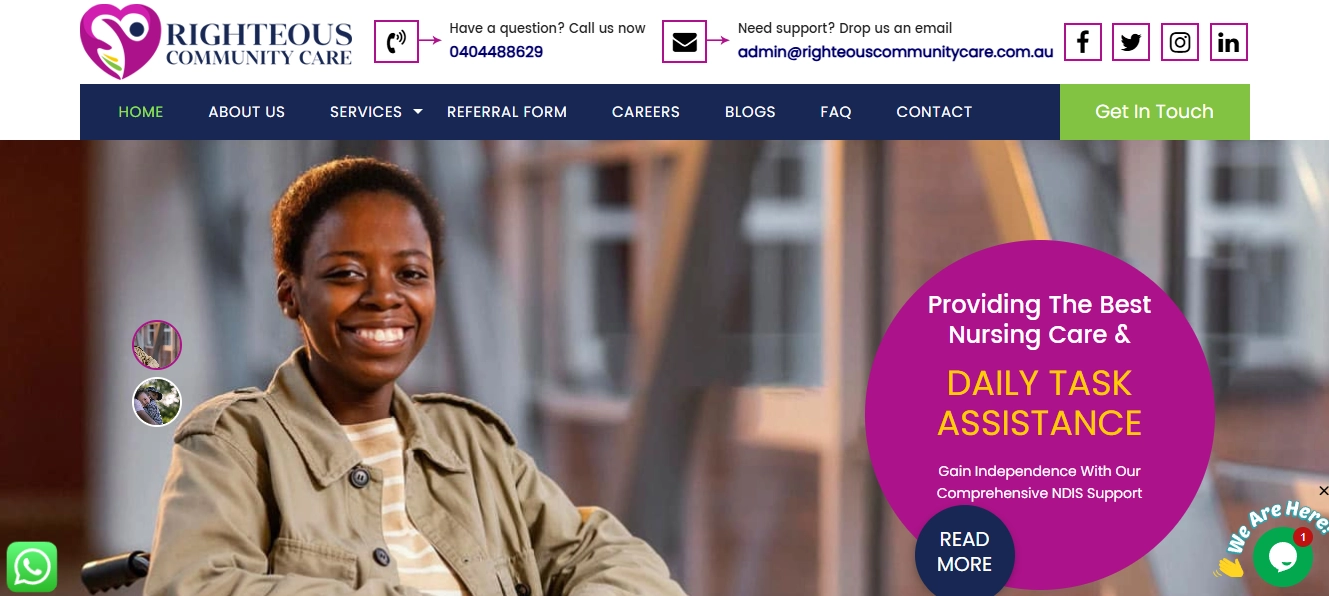
Task: Click the email envelope icon
Action: click(x=685, y=42)
